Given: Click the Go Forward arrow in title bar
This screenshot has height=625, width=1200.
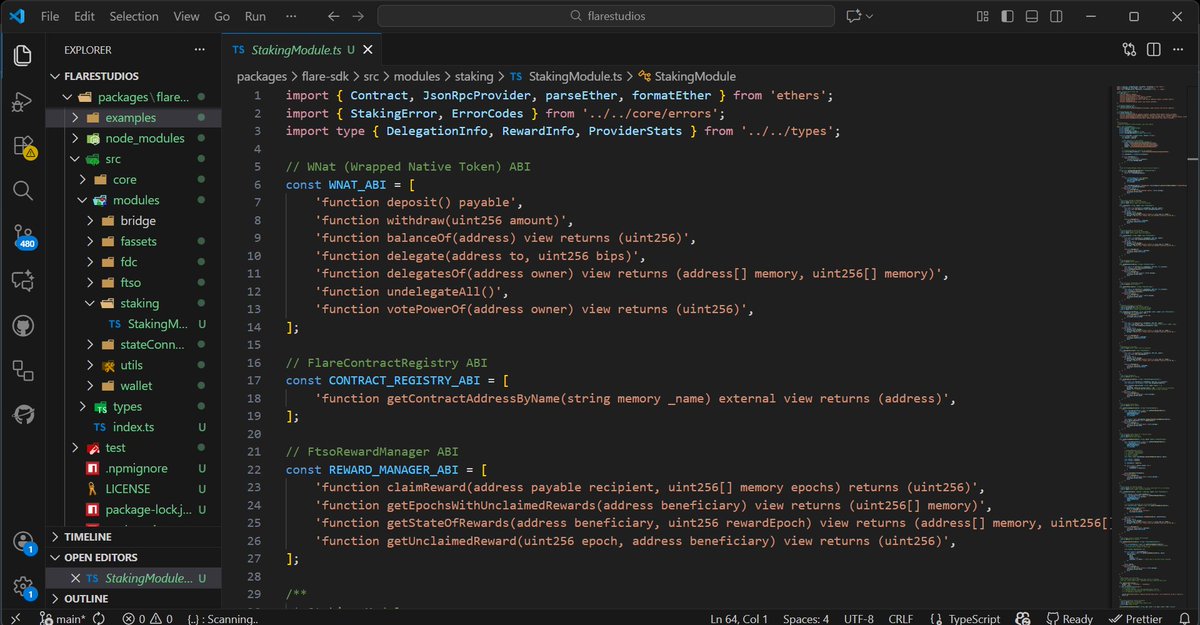Looking at the screenshot, I should (358, 16).
